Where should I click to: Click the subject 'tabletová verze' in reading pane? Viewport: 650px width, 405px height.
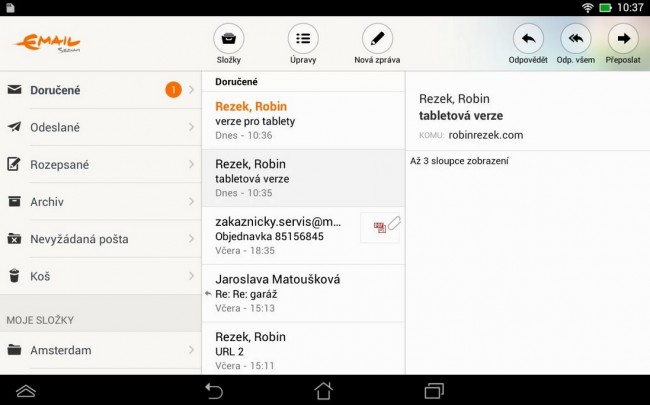click(461, 116)
